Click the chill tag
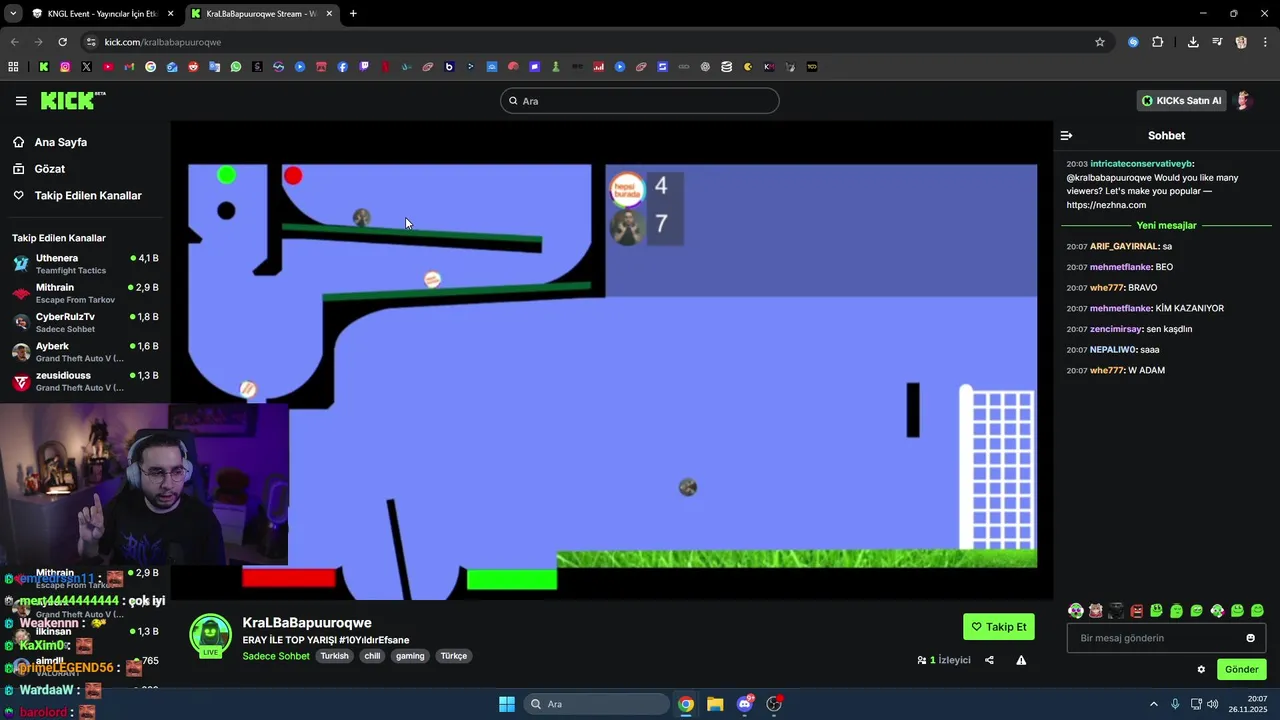Viewport: 1280px width, 720px height. tap(372, 656)
